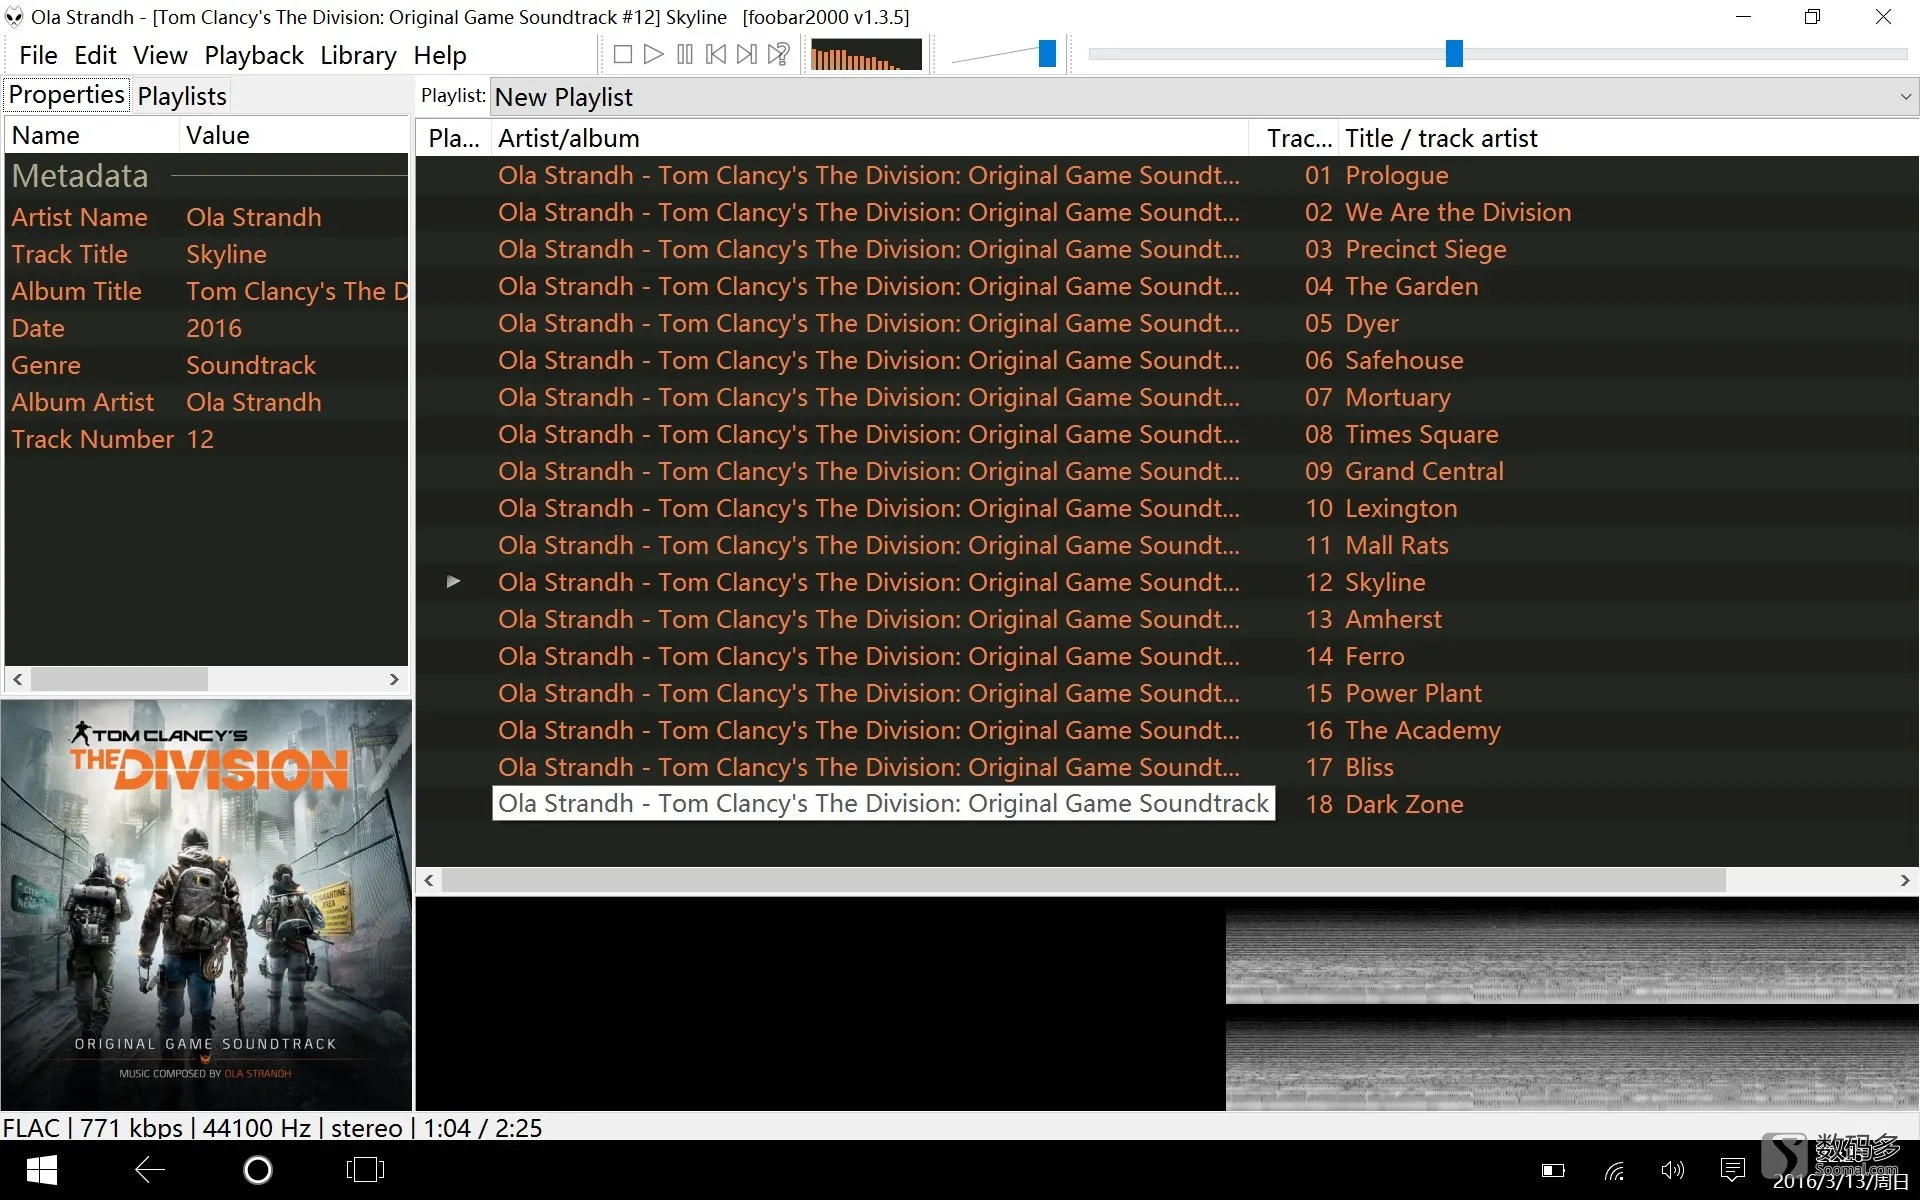Skip to the previous track
This screenshot has width=1920, height=1200.
(x=715, y=54)
